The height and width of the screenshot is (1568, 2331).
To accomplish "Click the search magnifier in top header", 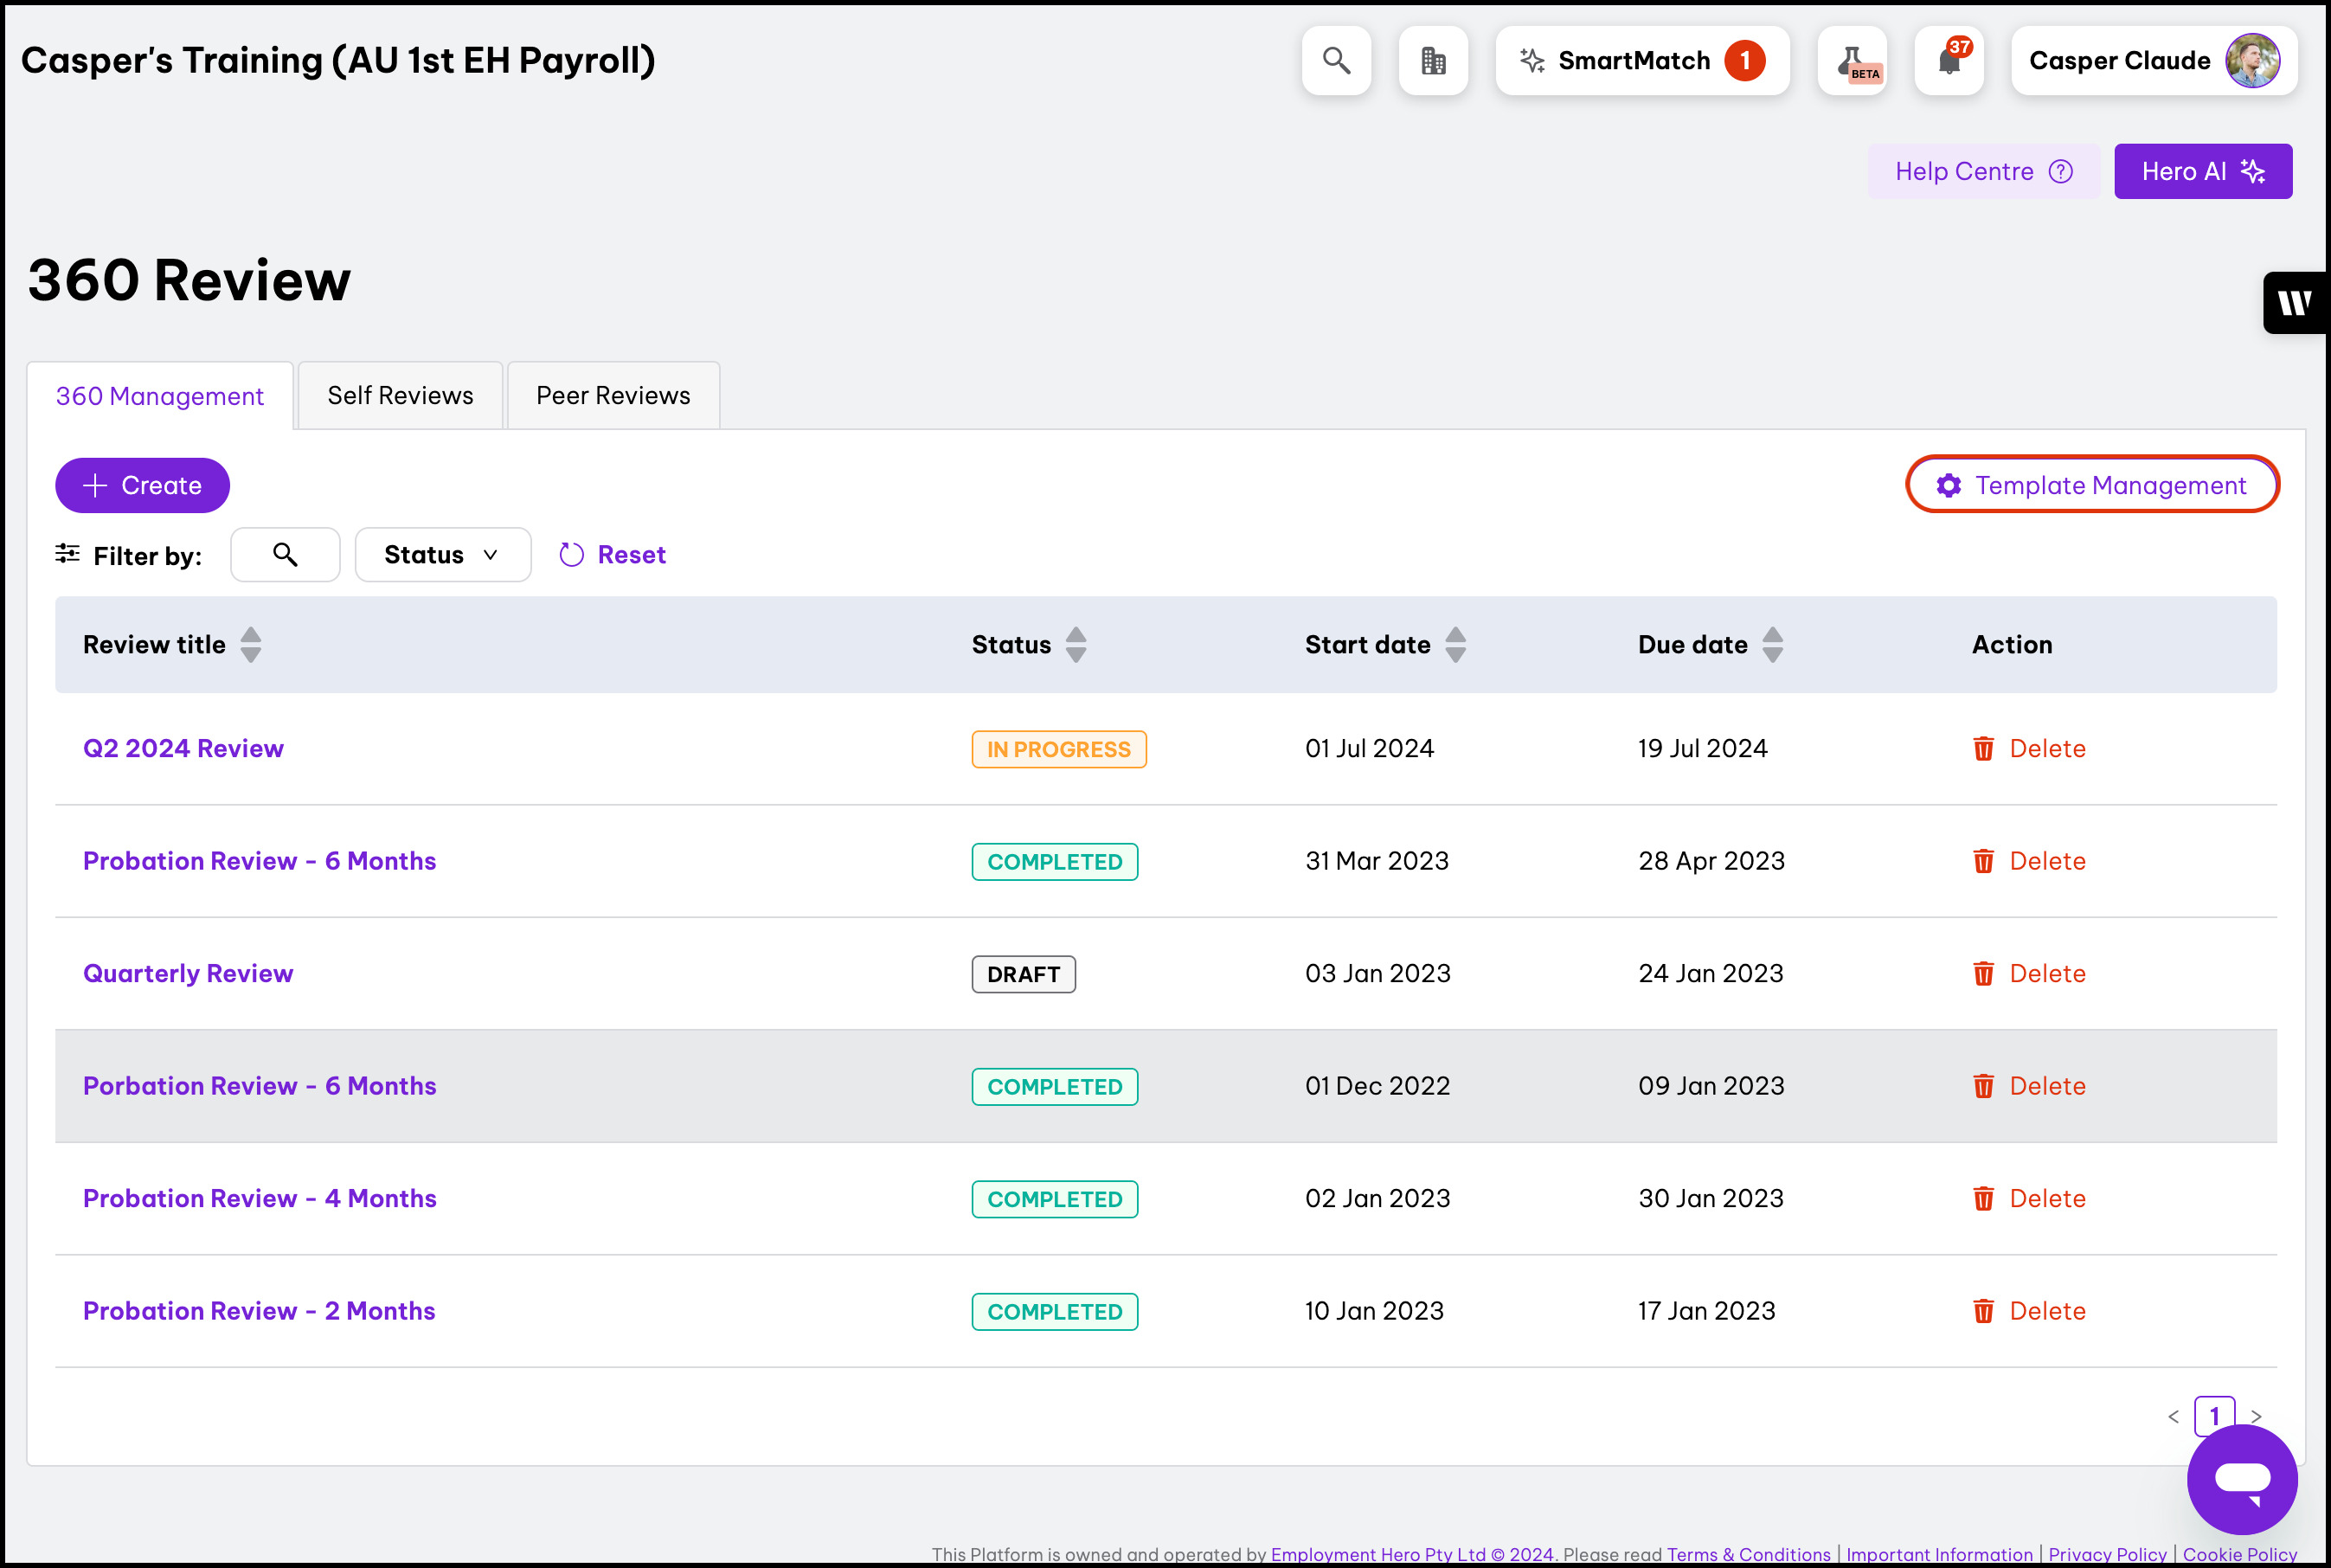I will pyautogui.click(x=1336, y=61).
